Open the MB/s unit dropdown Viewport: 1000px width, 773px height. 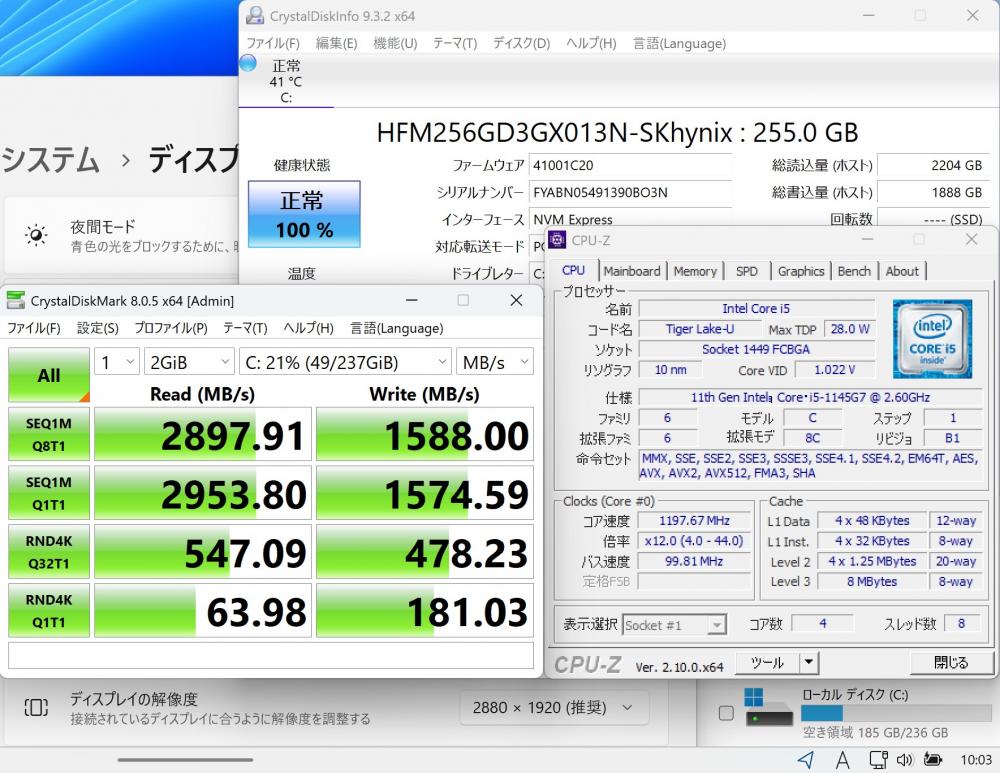tap(495, 362)
